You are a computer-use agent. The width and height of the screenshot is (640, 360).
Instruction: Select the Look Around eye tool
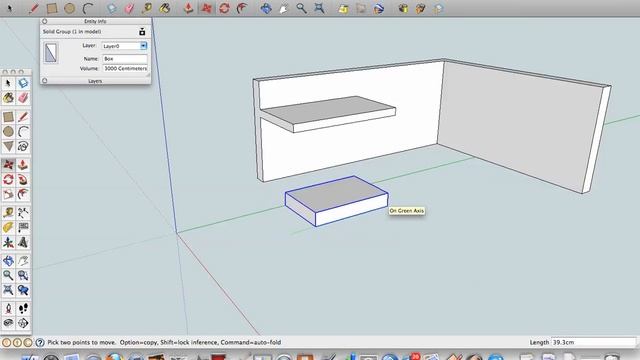pyautogui.click(x=8, y=323)
